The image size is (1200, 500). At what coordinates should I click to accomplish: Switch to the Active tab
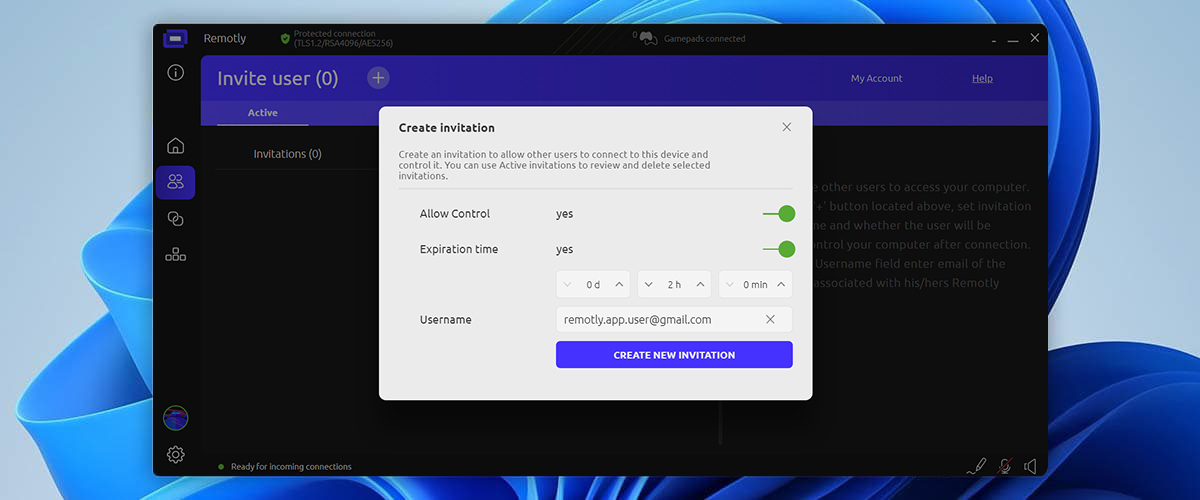tap(263, 113)
